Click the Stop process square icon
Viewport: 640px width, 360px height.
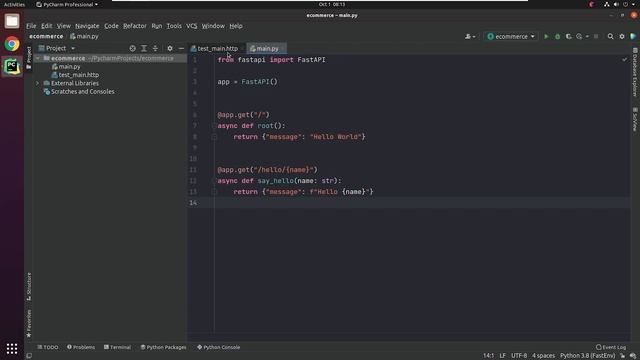pos(596,36)
